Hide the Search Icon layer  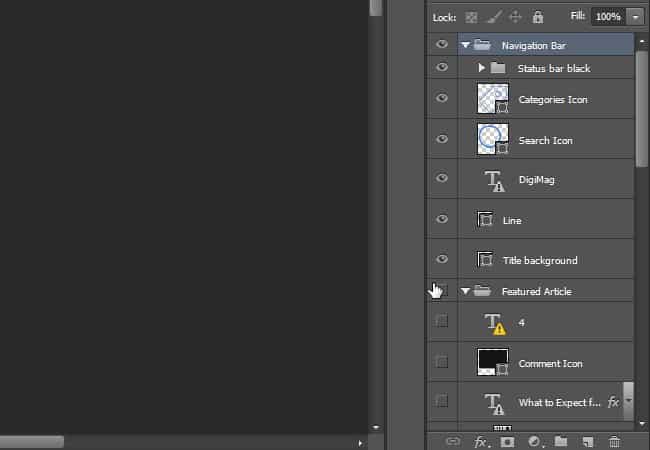click(x=442, y=139)
